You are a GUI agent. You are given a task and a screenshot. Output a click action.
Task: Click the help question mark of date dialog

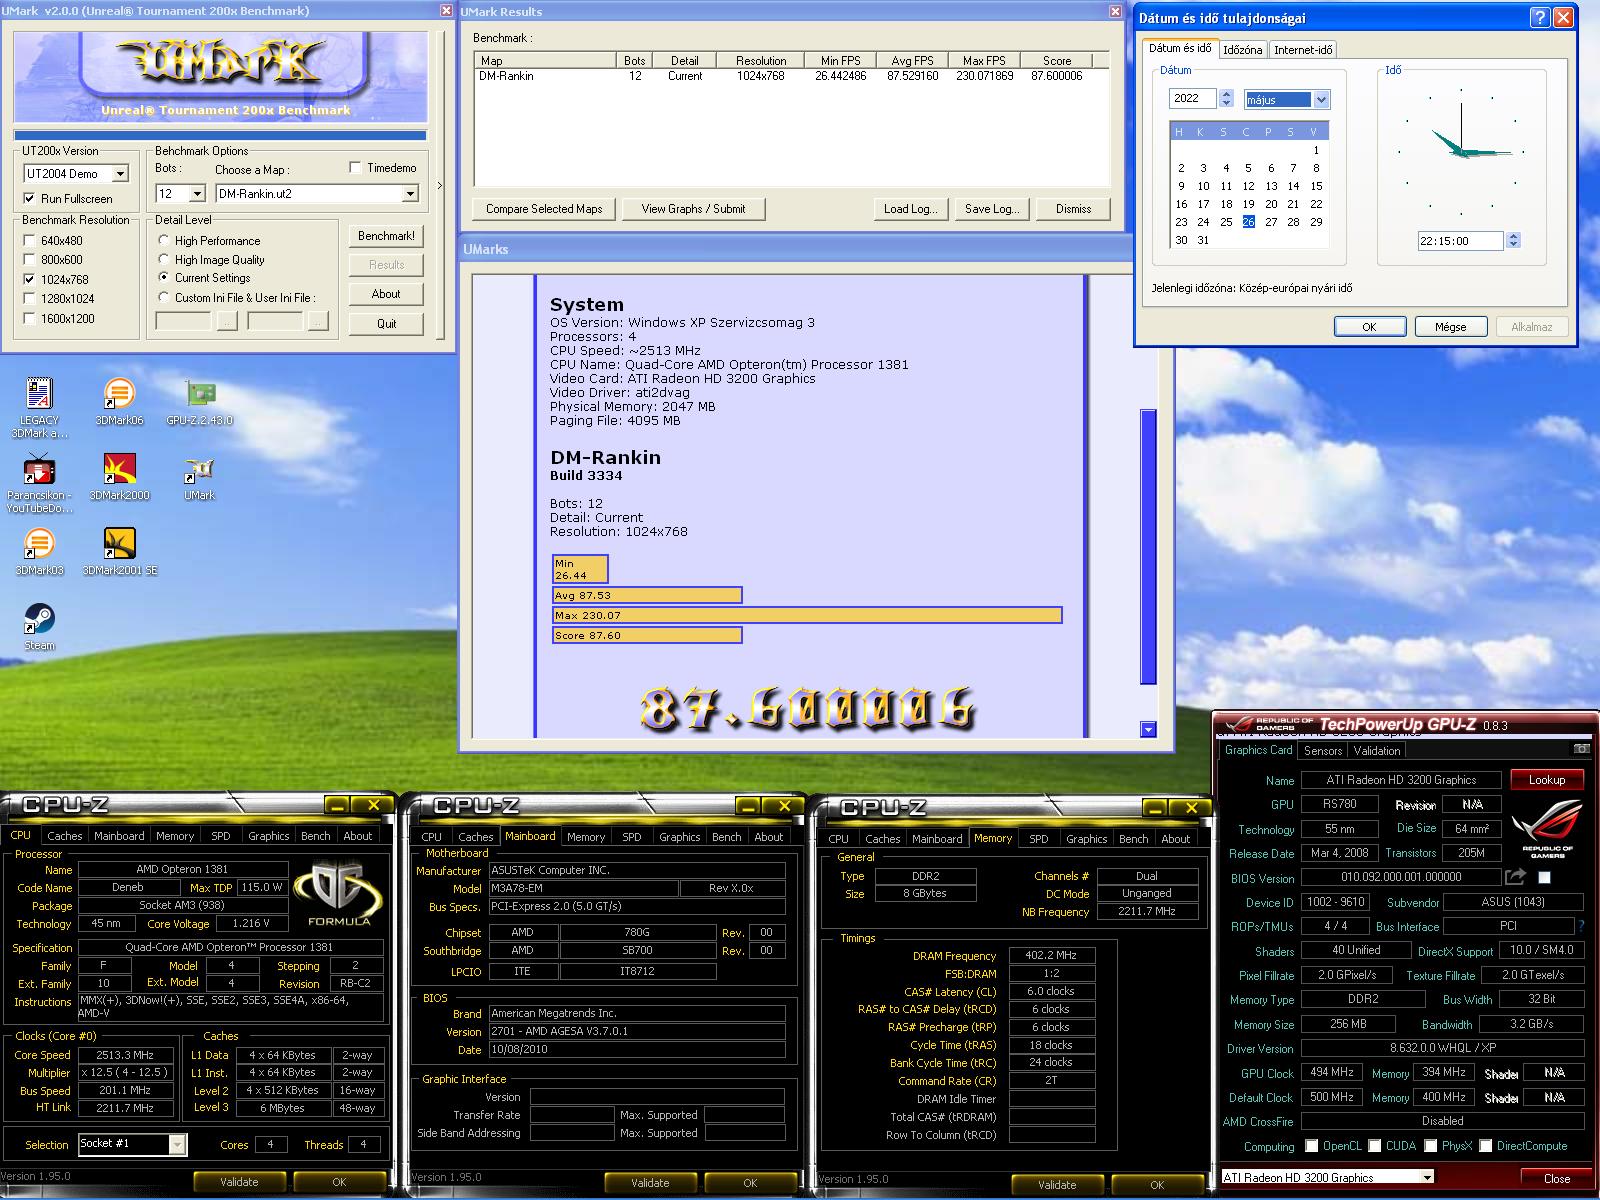pyautogui.click(x=1540, y=18)
